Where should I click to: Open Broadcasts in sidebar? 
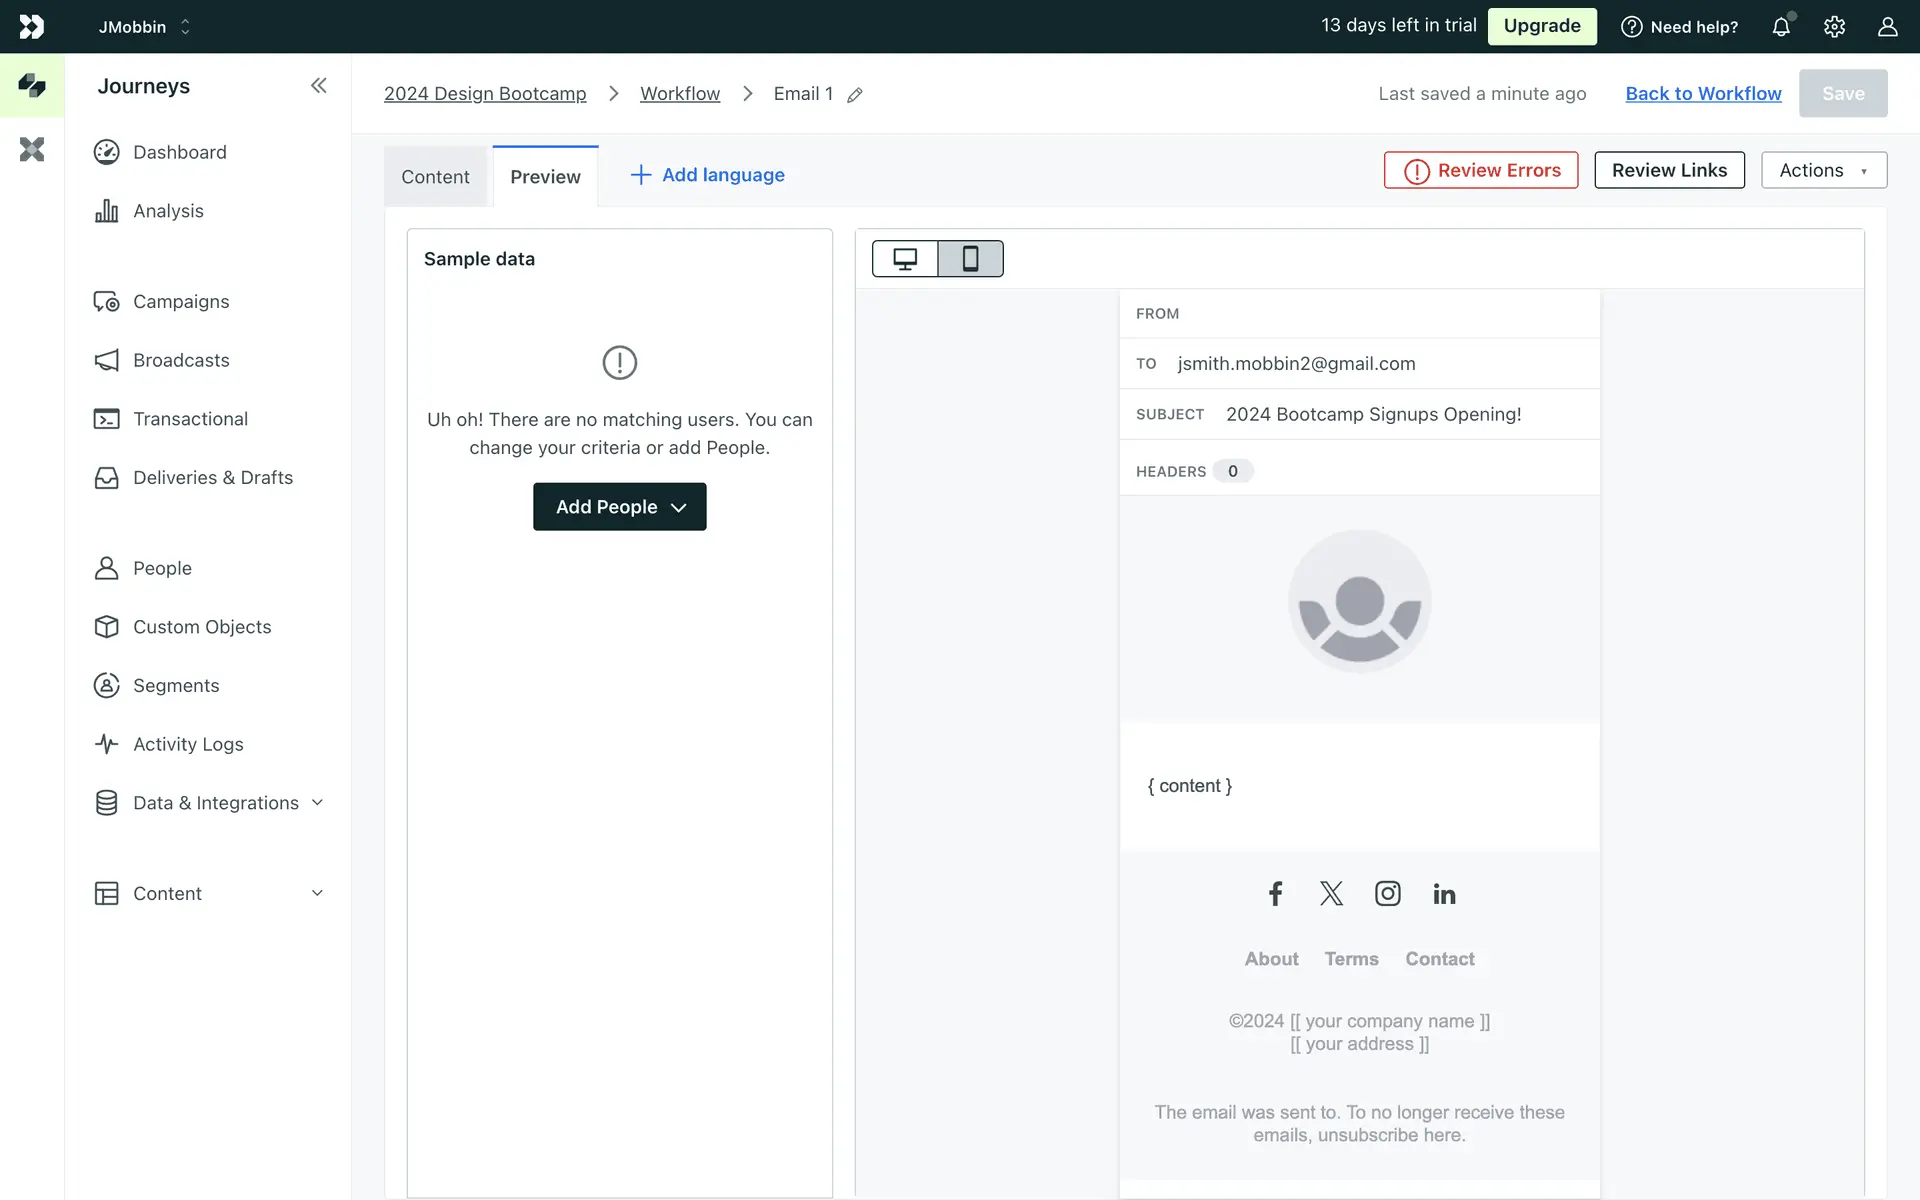(181, 360)
